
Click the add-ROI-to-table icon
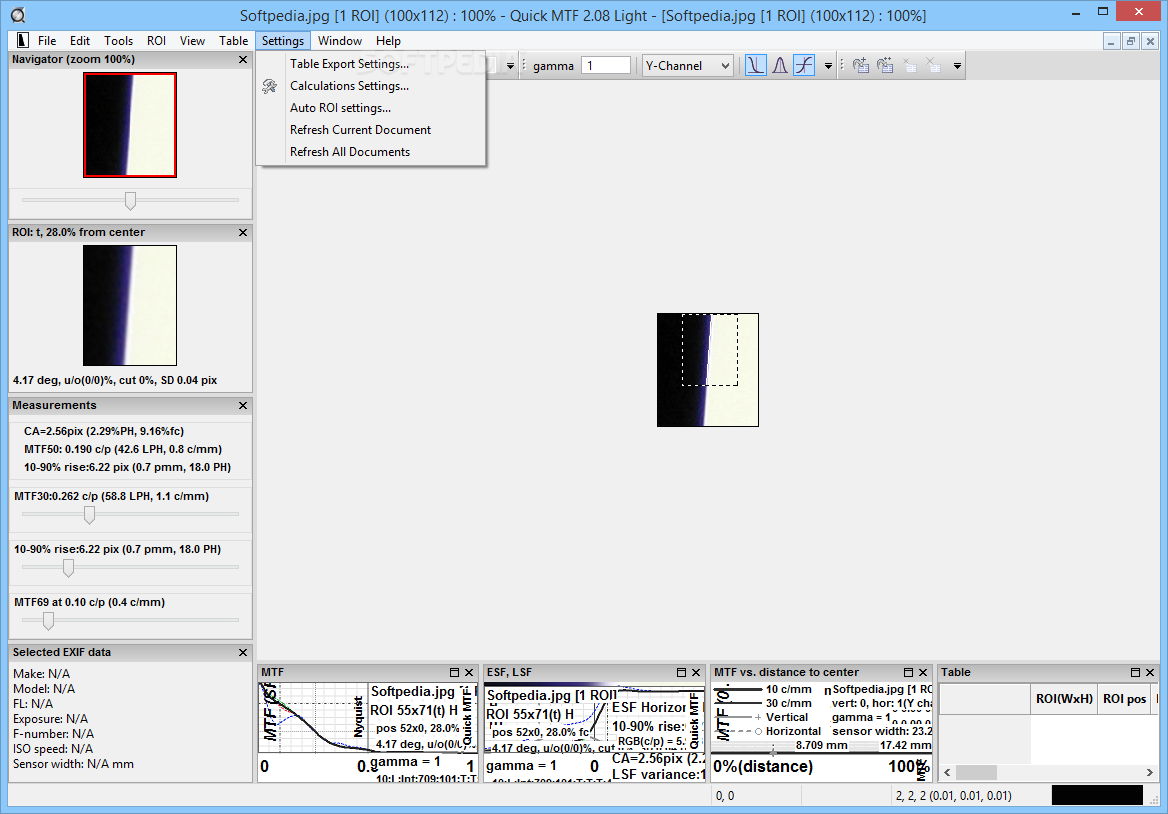pos(860,66)
